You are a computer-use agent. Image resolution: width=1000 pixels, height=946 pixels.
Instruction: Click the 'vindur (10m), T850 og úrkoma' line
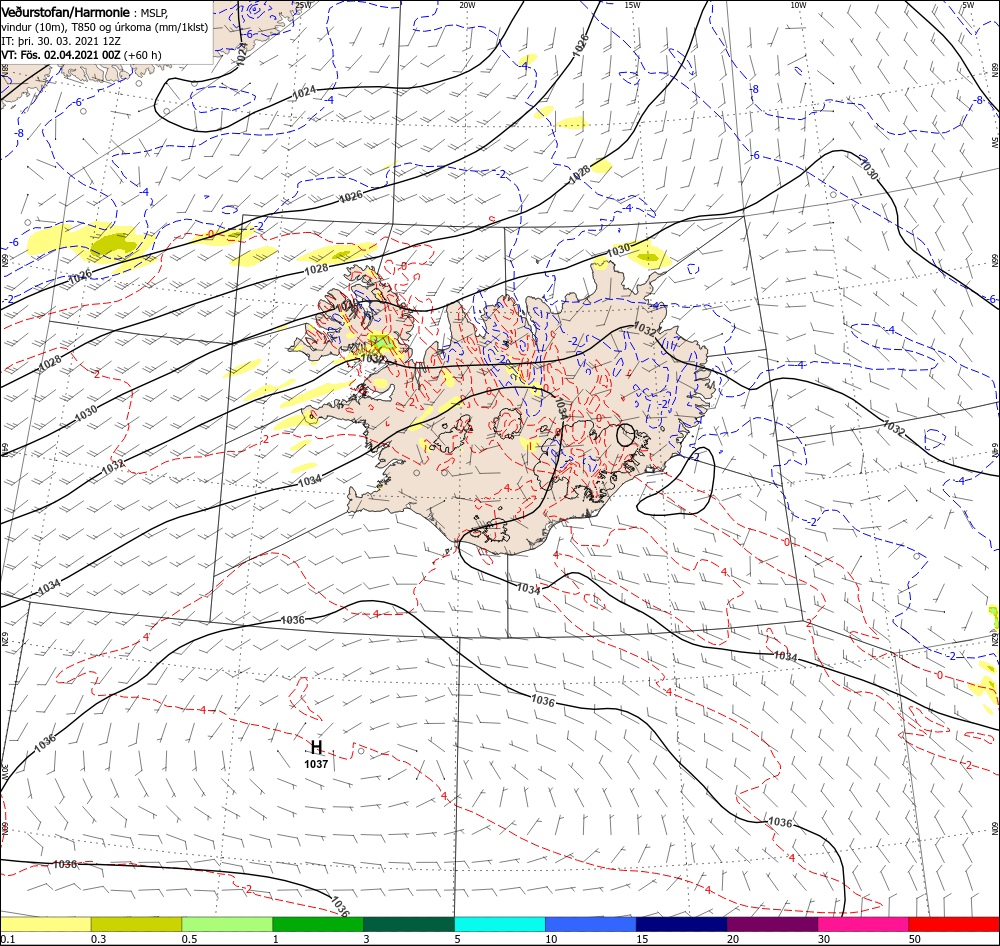105,27
